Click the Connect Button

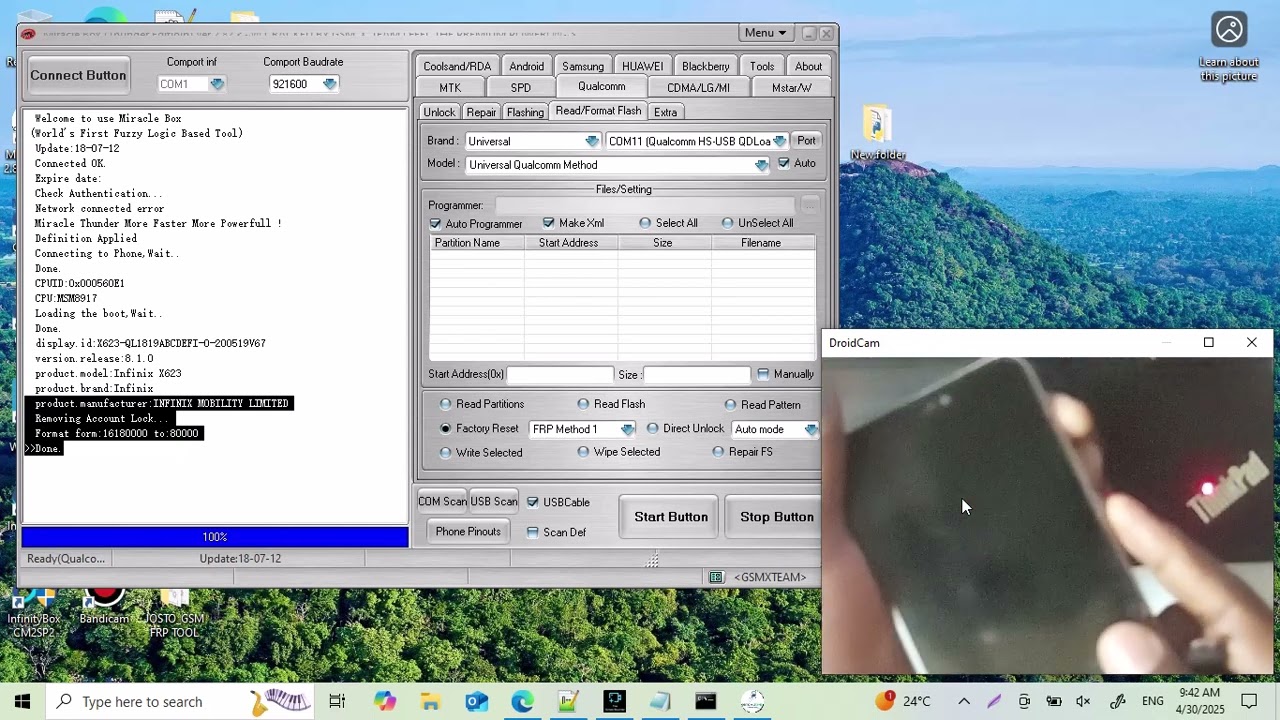pos(78,75)
